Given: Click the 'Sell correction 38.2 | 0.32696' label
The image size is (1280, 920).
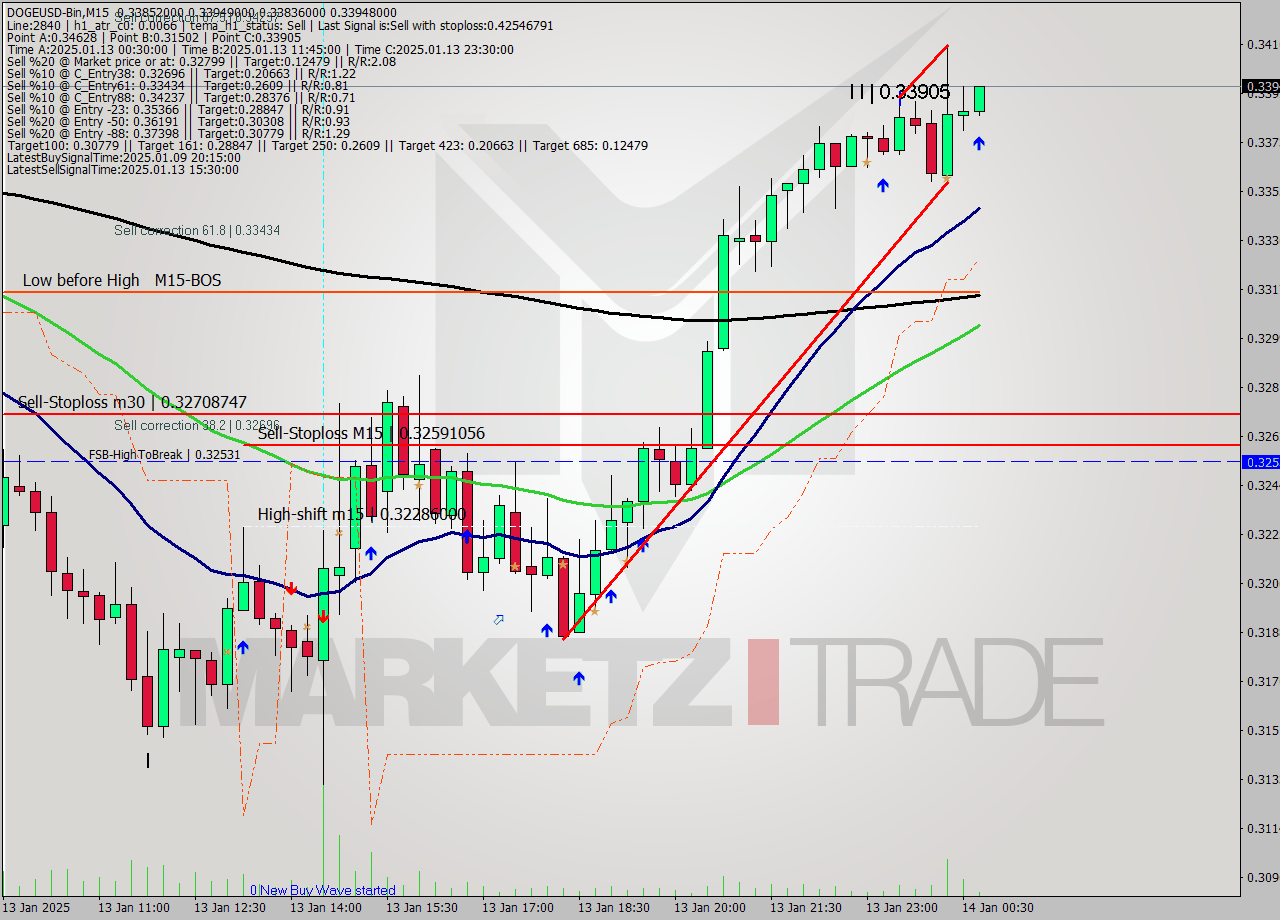Looking at the screenshot, I should 197,425.
